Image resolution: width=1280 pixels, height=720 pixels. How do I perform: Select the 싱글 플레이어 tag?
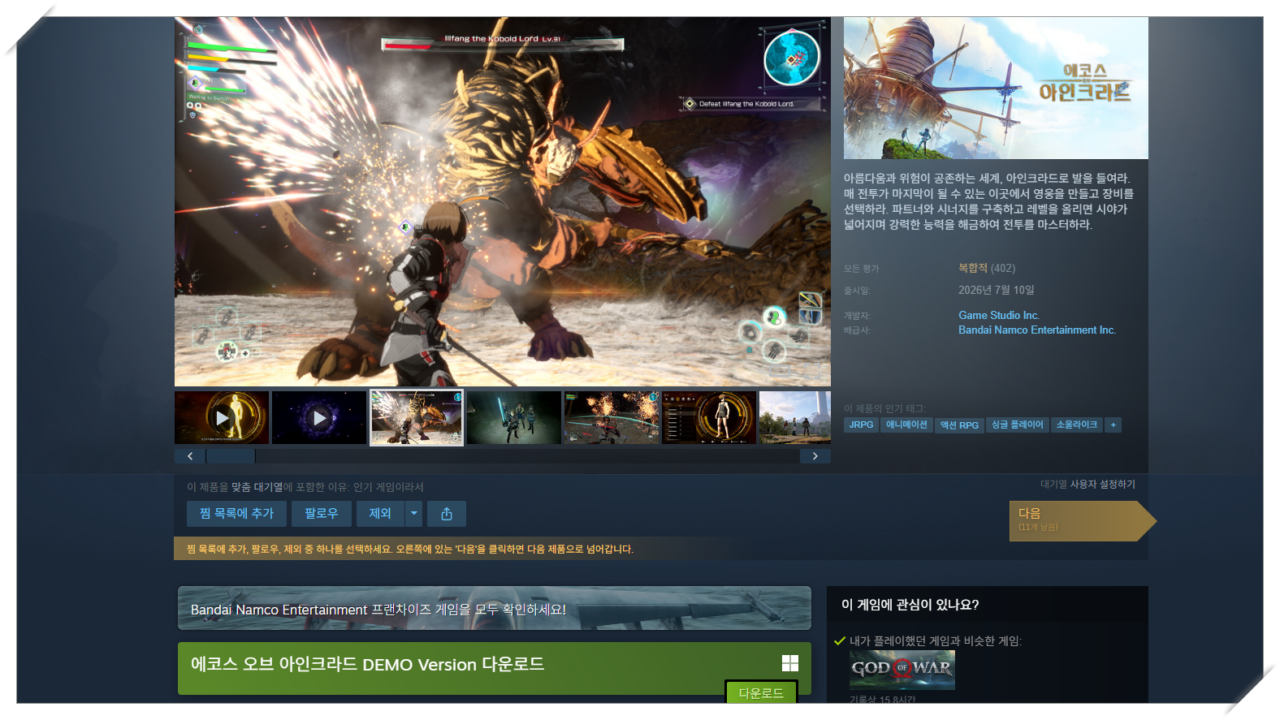(x=1017, y=425)
